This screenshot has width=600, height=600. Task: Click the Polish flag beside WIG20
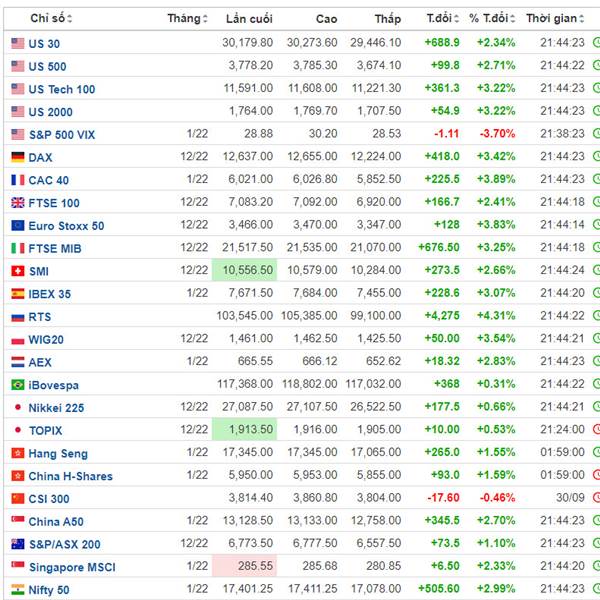[18, 340]
